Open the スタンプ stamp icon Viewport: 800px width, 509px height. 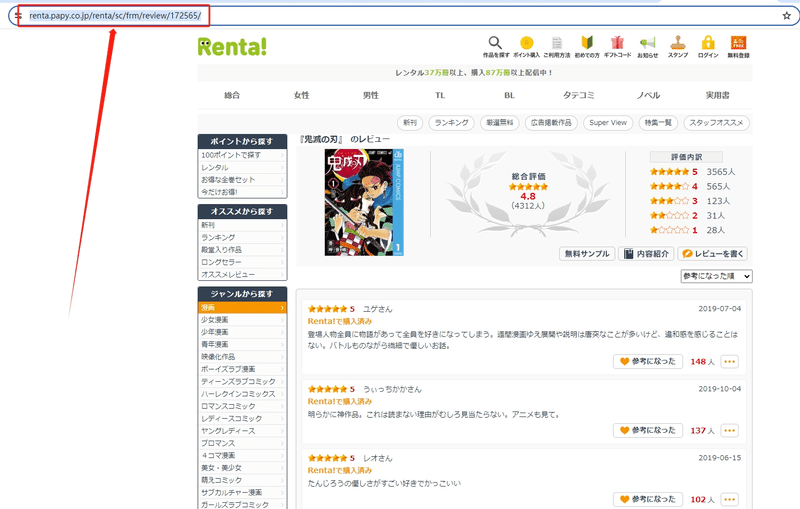click(x=678, y=43)
